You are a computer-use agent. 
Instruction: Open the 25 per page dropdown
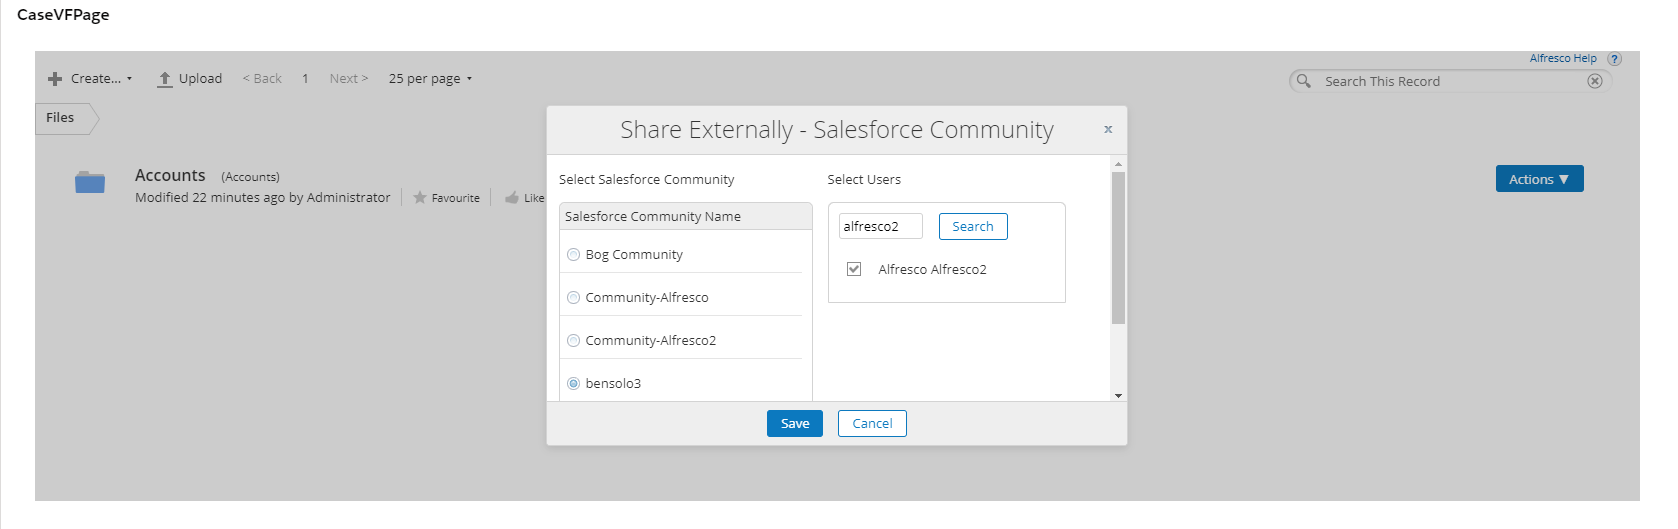tap(430, 79)
